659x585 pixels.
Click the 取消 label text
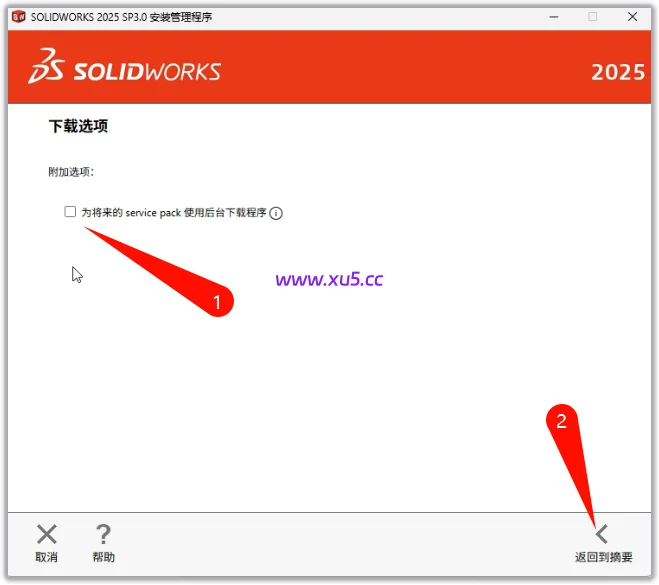(47, 557)
